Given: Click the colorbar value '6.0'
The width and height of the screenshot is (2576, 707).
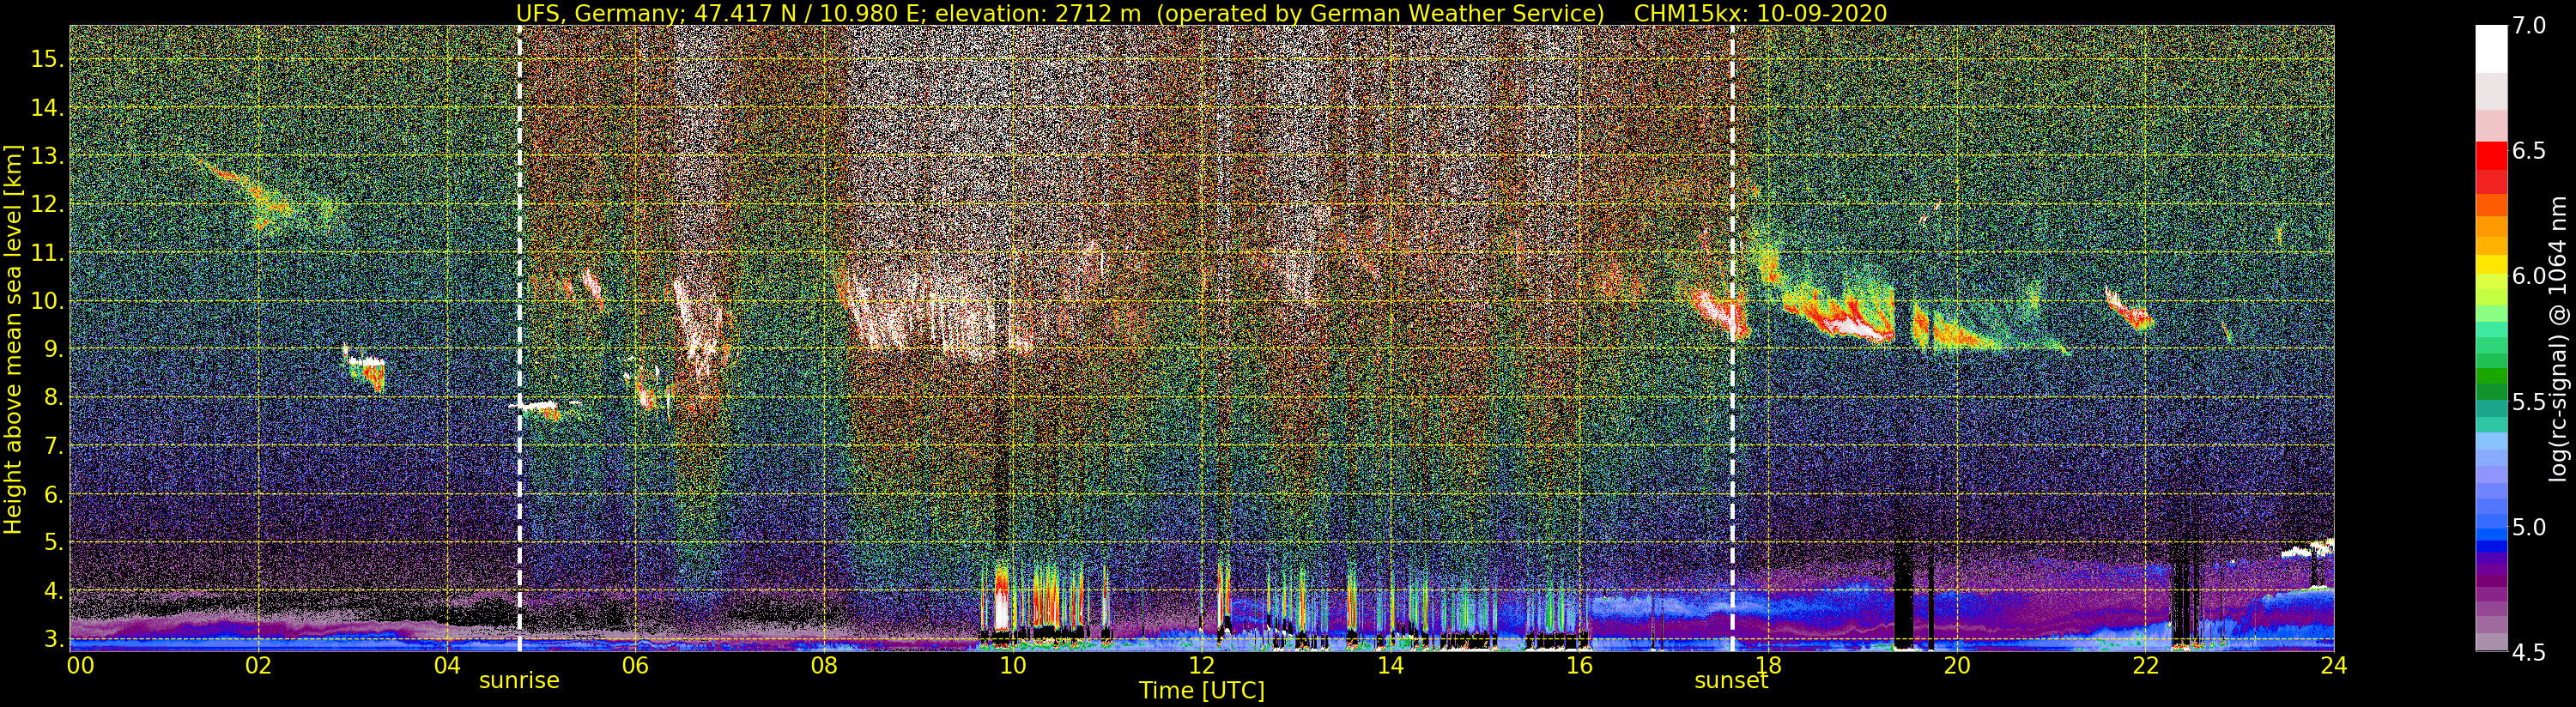Looking at the screenshot, I should 2529,276.
